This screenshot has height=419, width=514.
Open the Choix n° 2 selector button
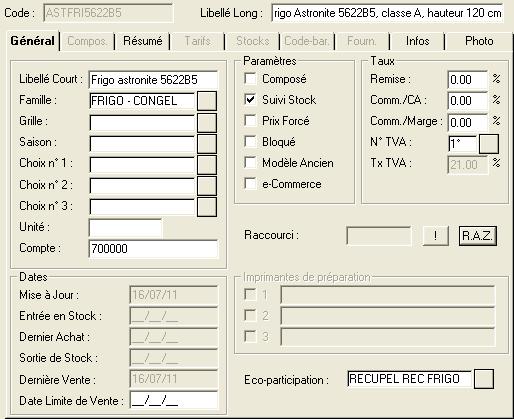click(x=207, y=186)
